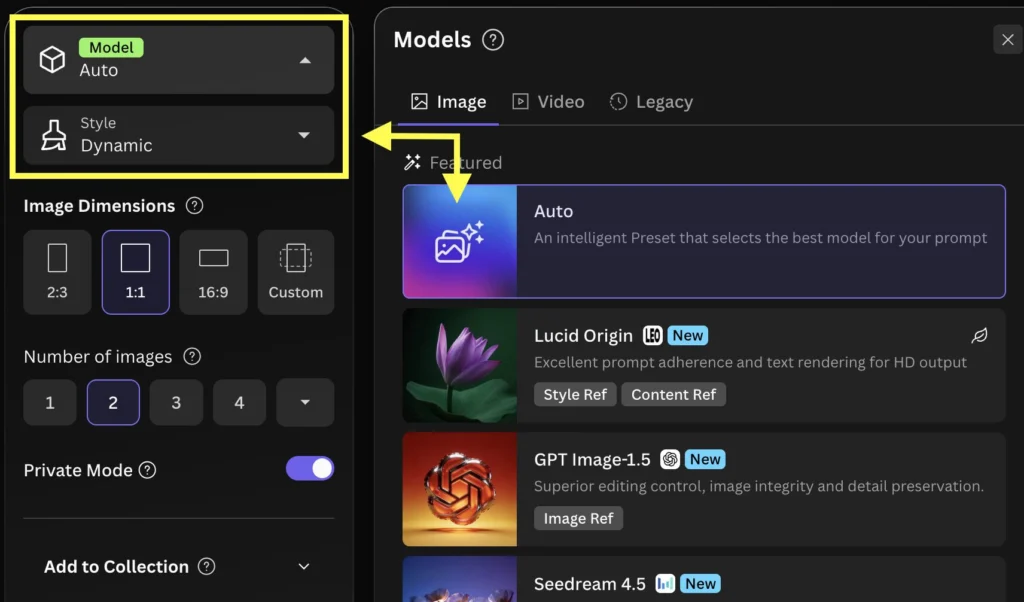Open the Legacy tab

pyautogui.click(x=651, y=101)
